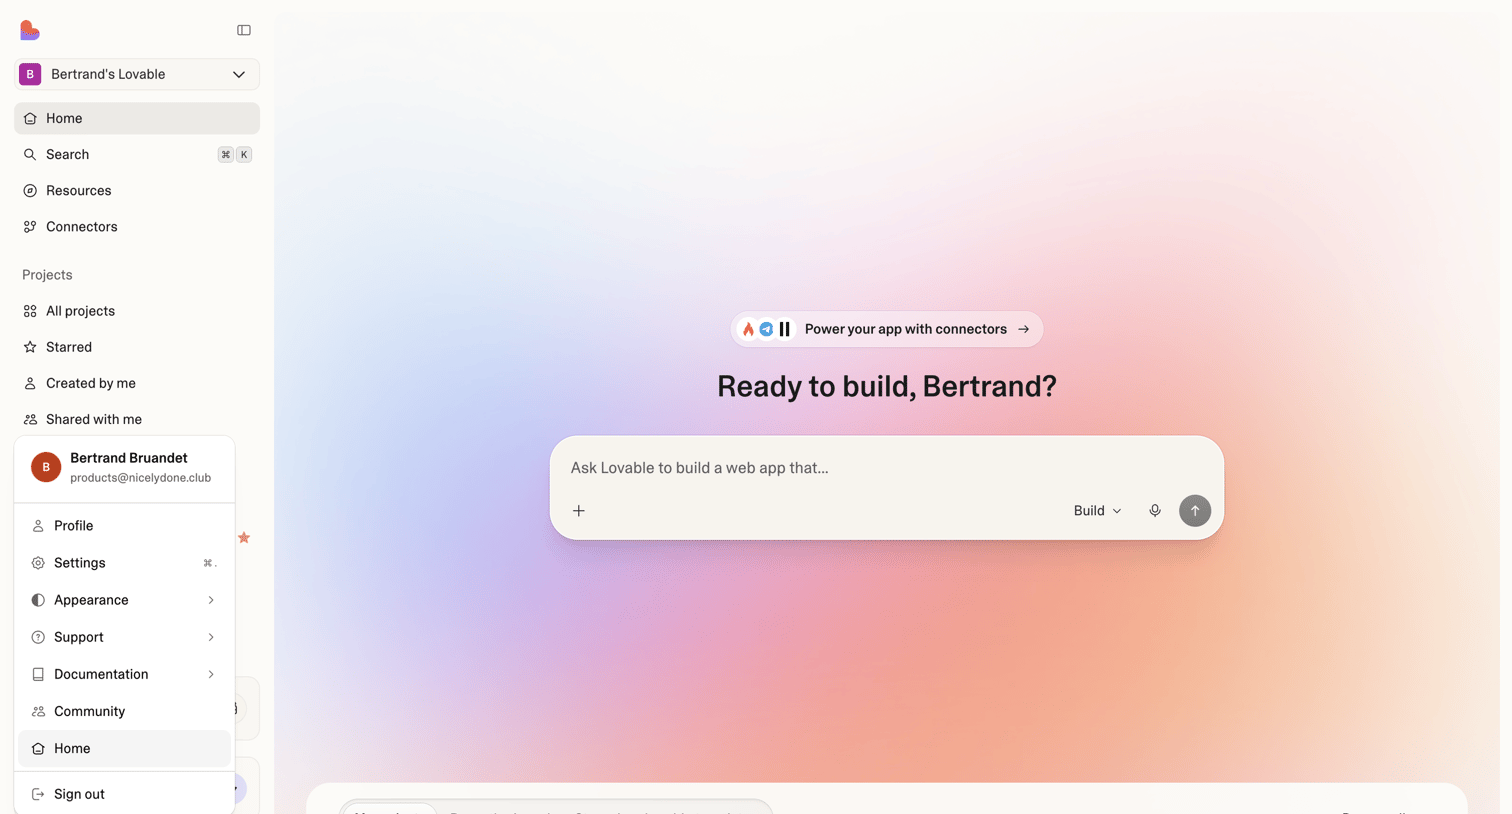Click the Projects section heading
The height and width of the screenshot is (814, 1512).
(x=47, y=275)
